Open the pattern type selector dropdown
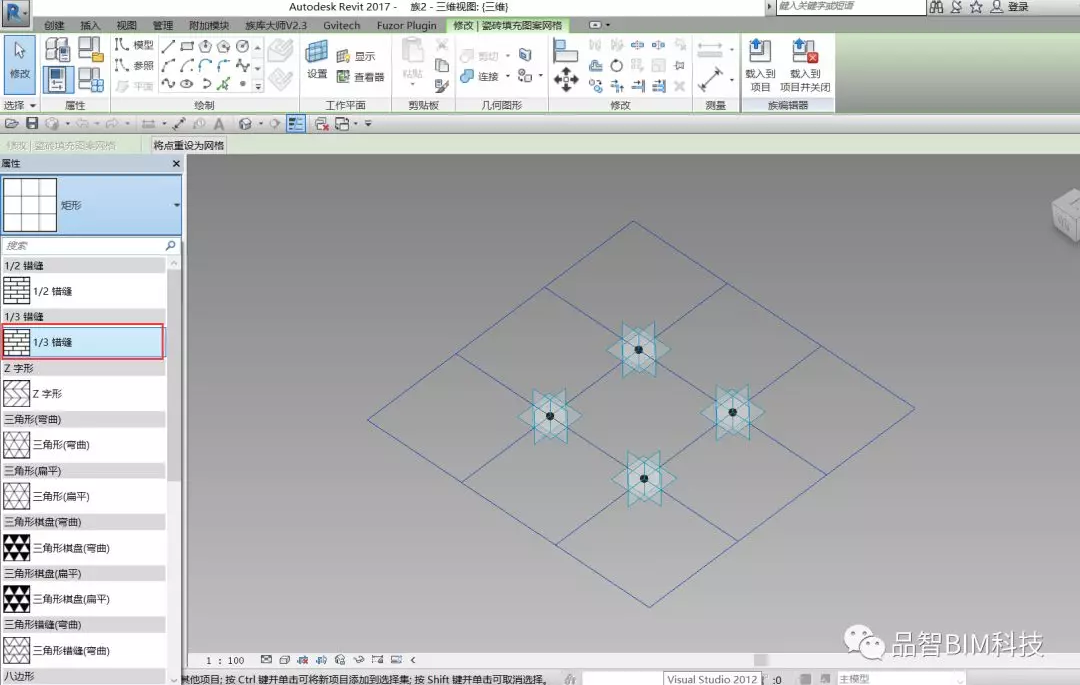This screenshot has width=1080, height=685. [177, 204]
